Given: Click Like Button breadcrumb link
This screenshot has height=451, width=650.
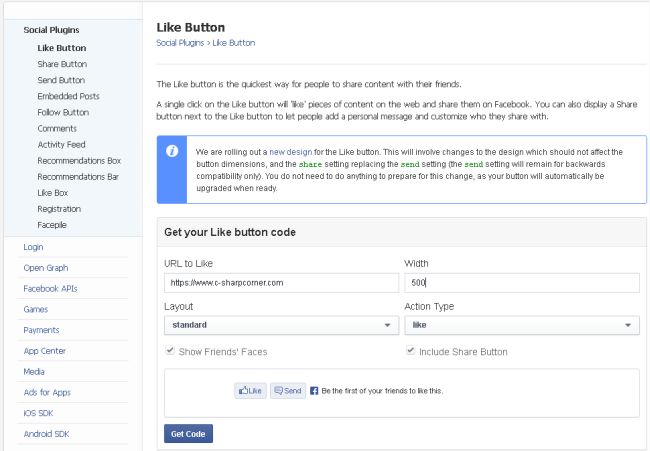Looking at the screenshot, I should tap(234, 43).
